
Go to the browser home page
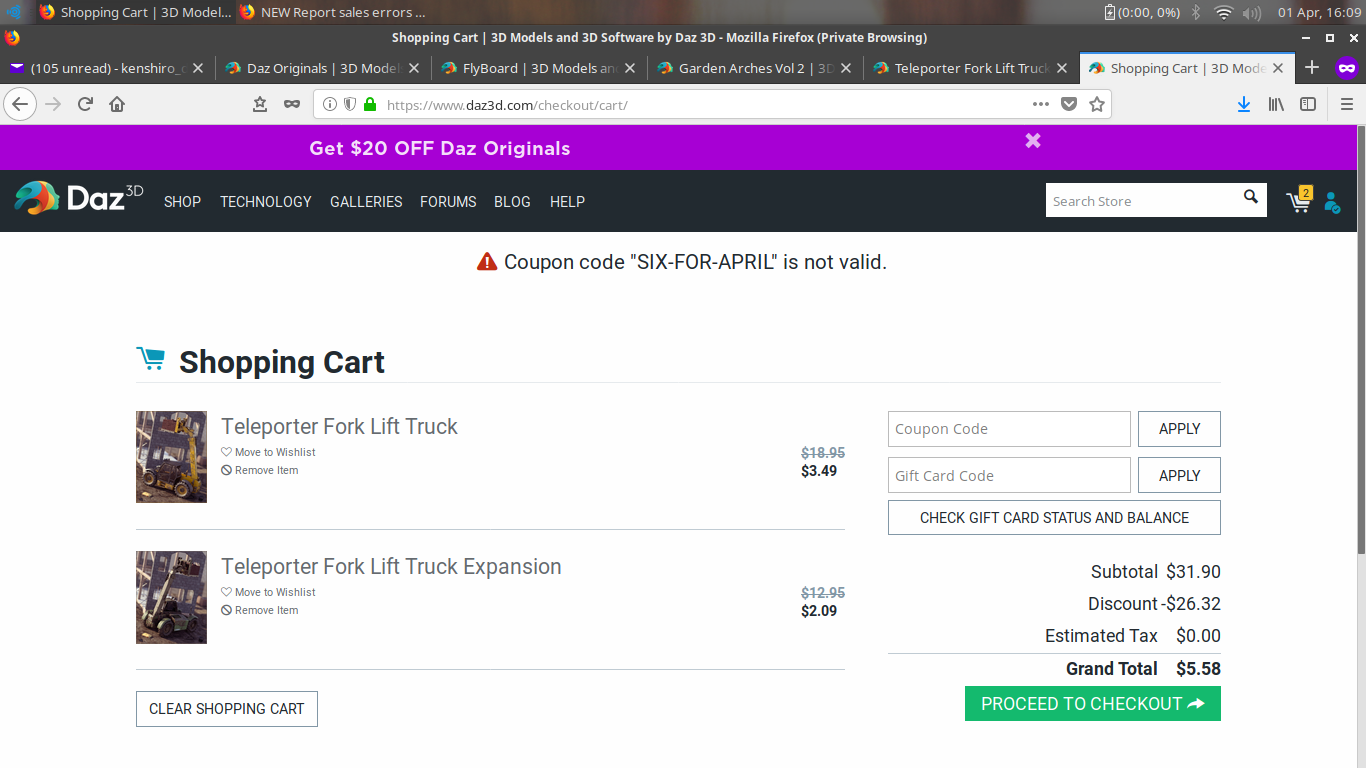pyautogui.click(x=117, y=104)
